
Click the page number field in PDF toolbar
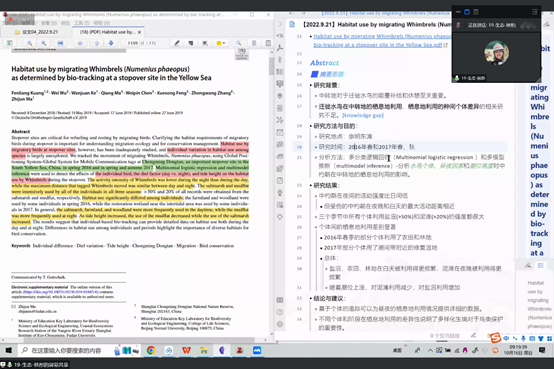click(133, 43)
